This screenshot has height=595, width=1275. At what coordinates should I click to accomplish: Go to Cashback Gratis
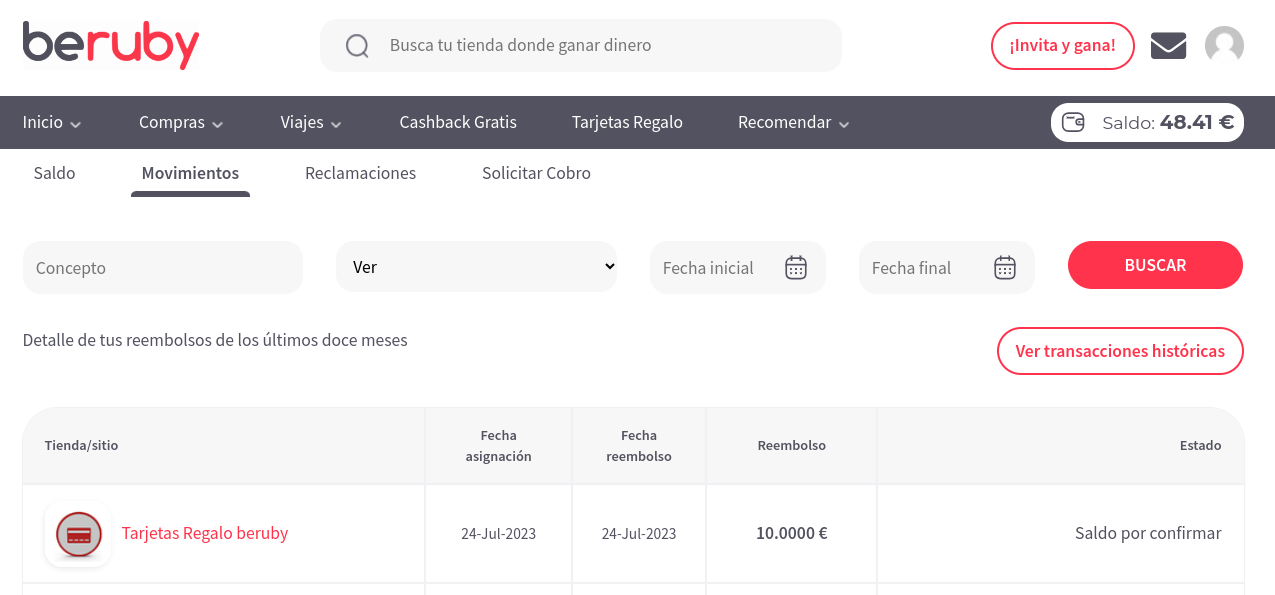coord(458,123)
